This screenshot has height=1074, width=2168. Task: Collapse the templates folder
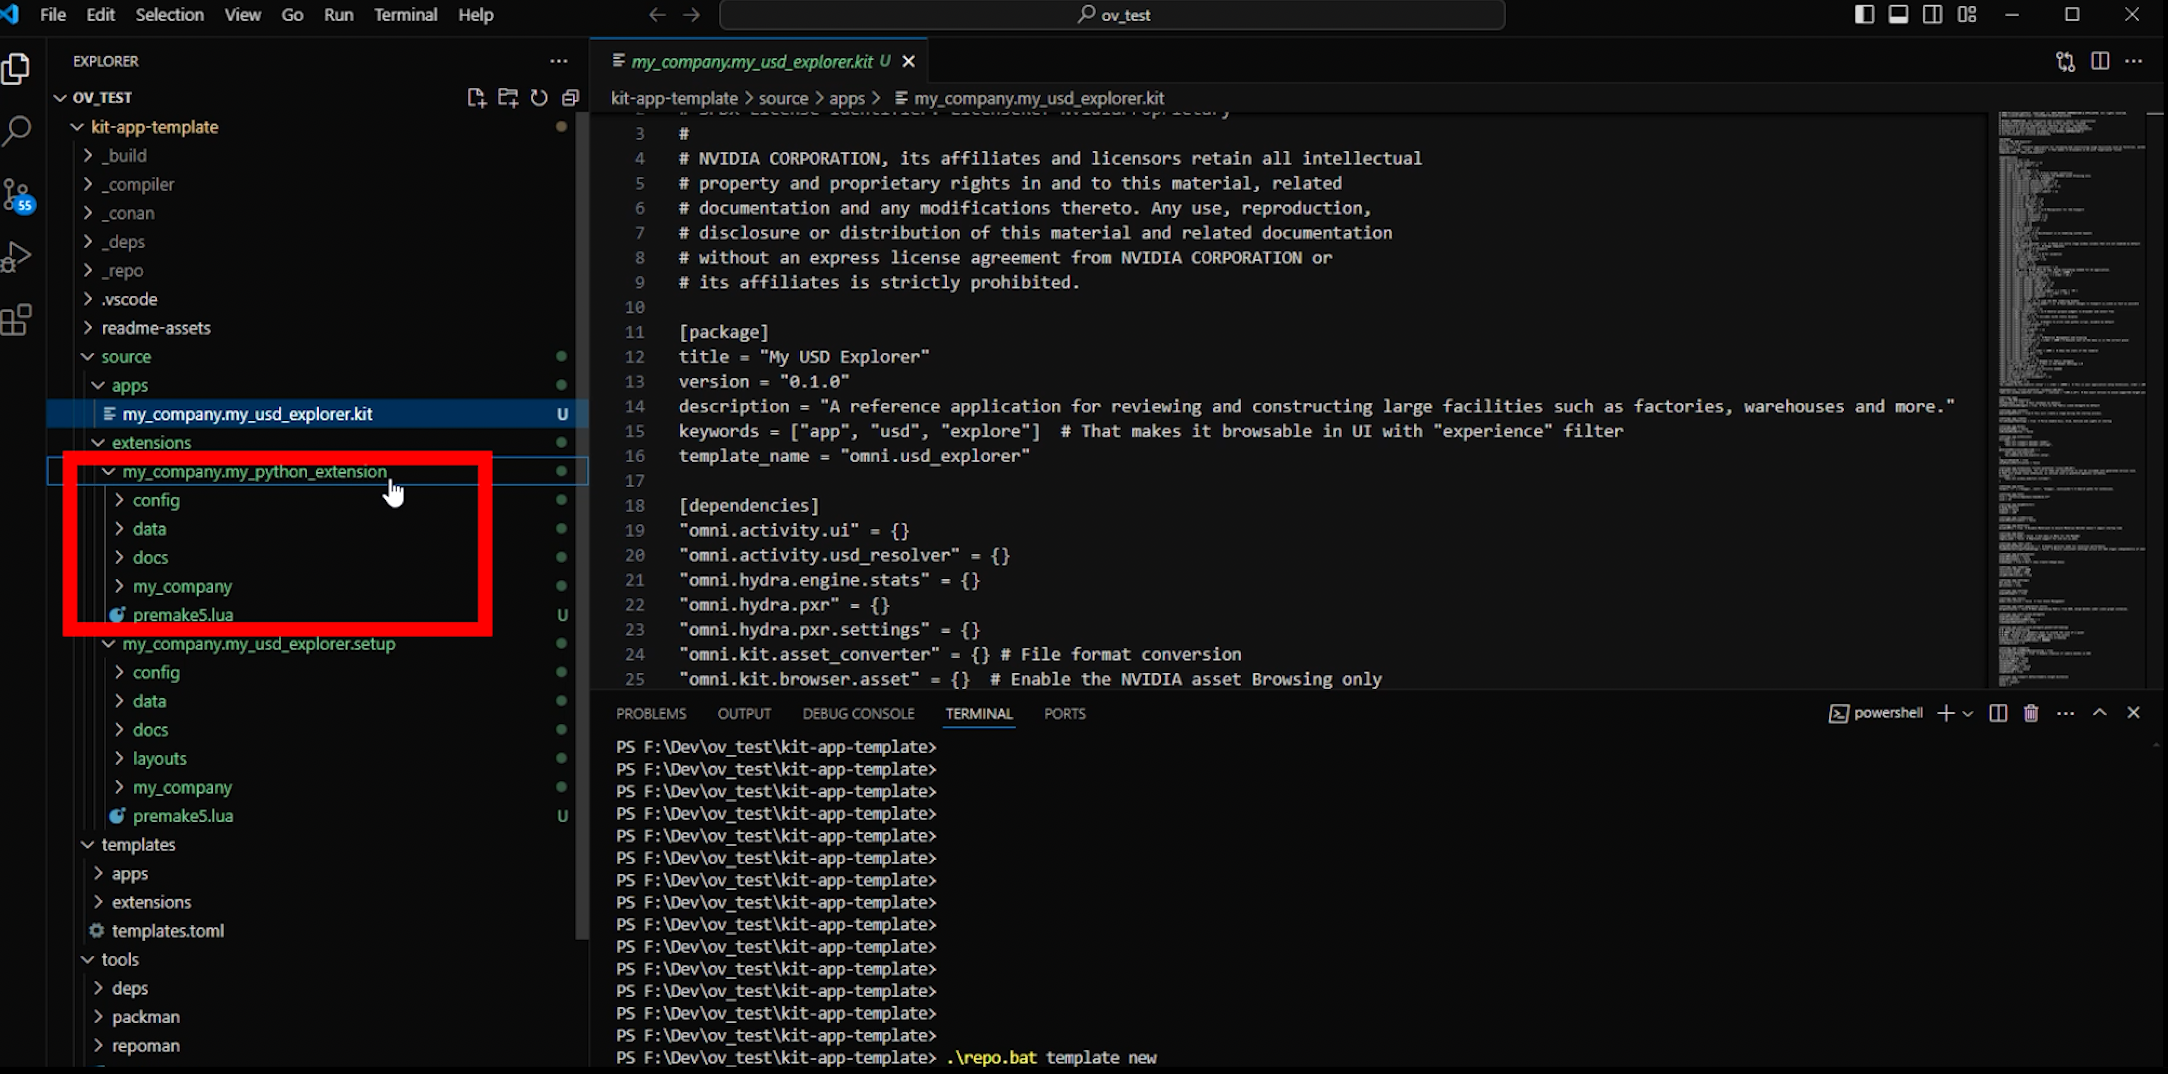(x=310, y=844)
